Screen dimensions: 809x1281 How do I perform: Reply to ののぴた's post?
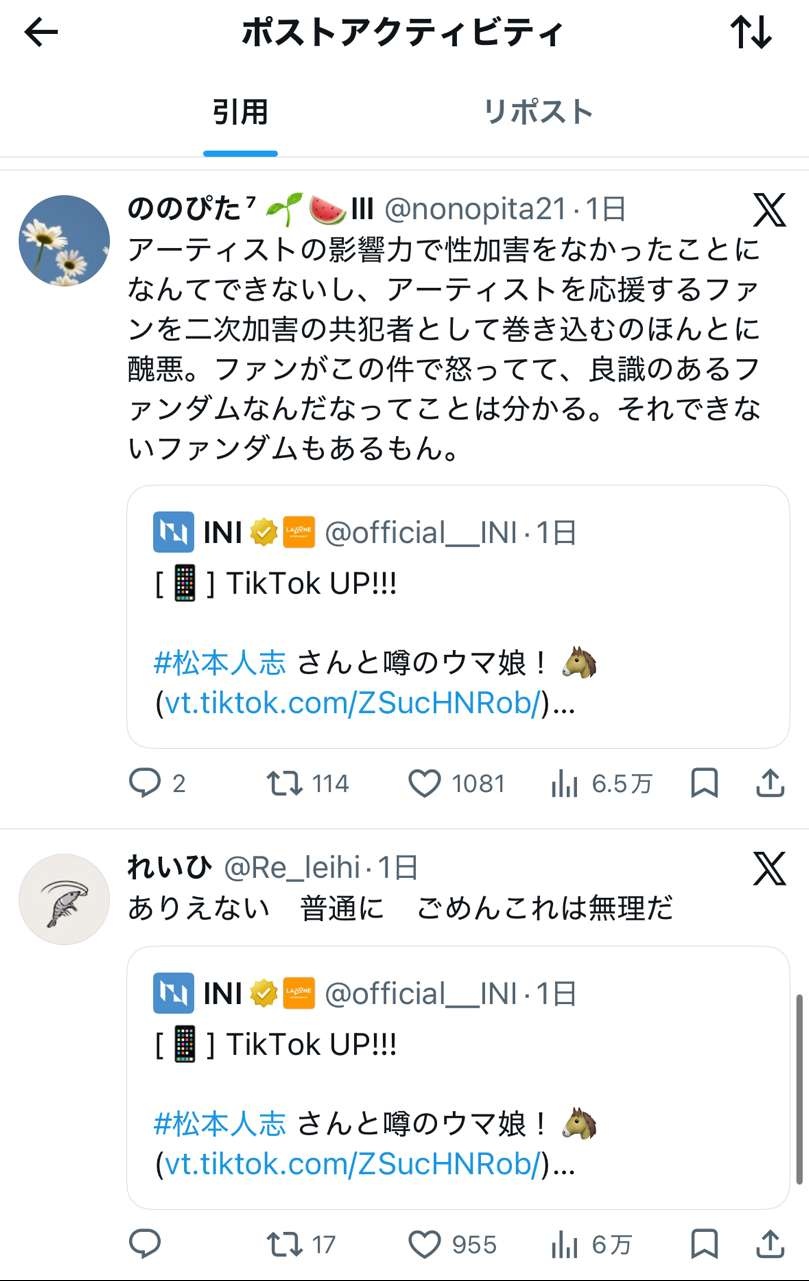pyautogui.click(x=146, y=783)
